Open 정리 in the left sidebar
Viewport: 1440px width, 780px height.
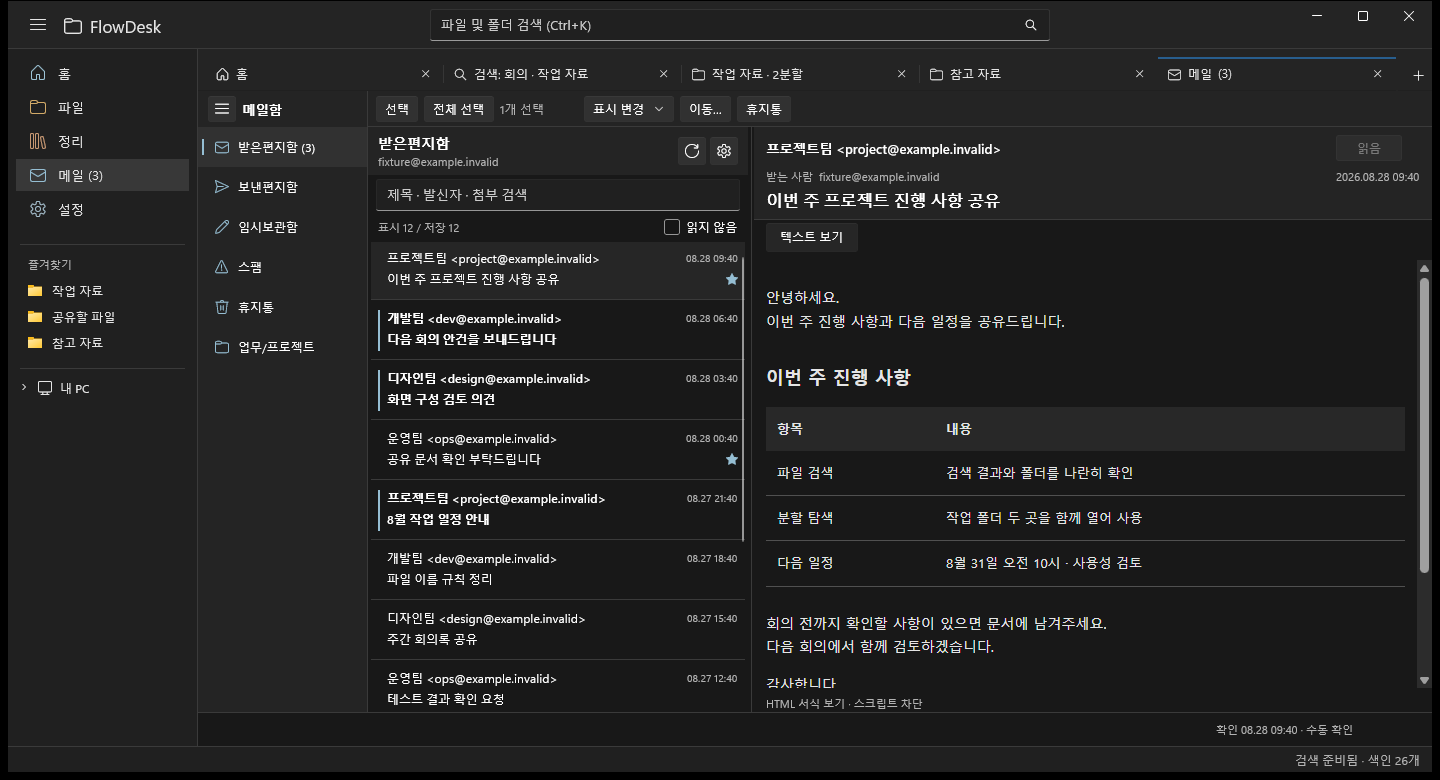coord(103,141)
